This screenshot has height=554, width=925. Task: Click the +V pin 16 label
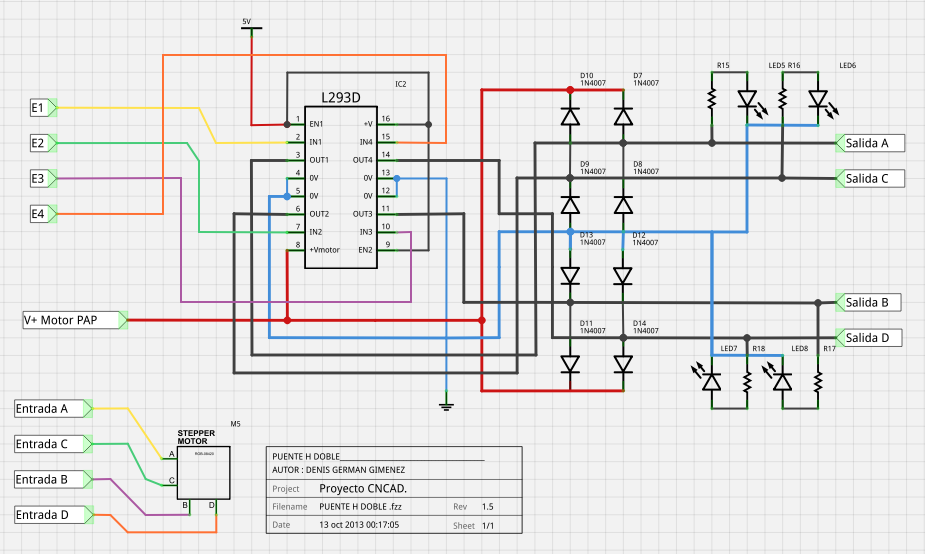click(368, 124)
